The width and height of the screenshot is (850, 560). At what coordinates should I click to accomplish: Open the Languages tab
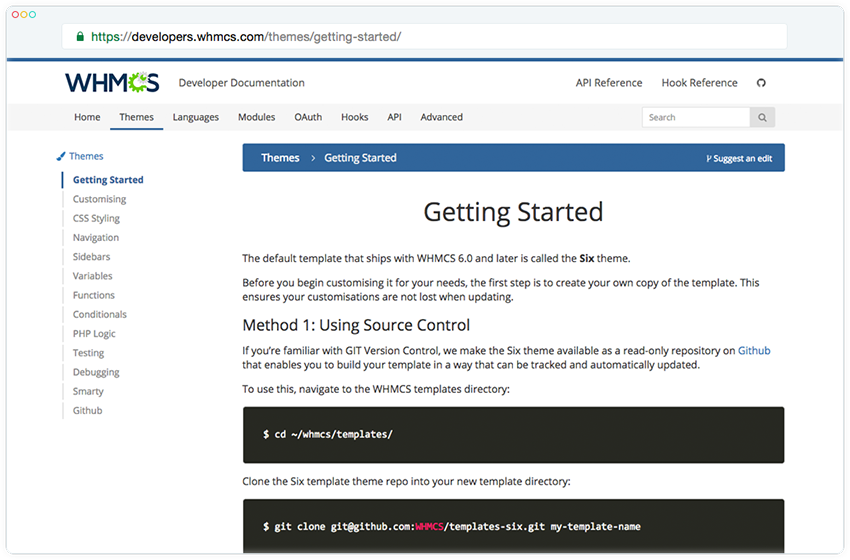click(x=196, y=117)
